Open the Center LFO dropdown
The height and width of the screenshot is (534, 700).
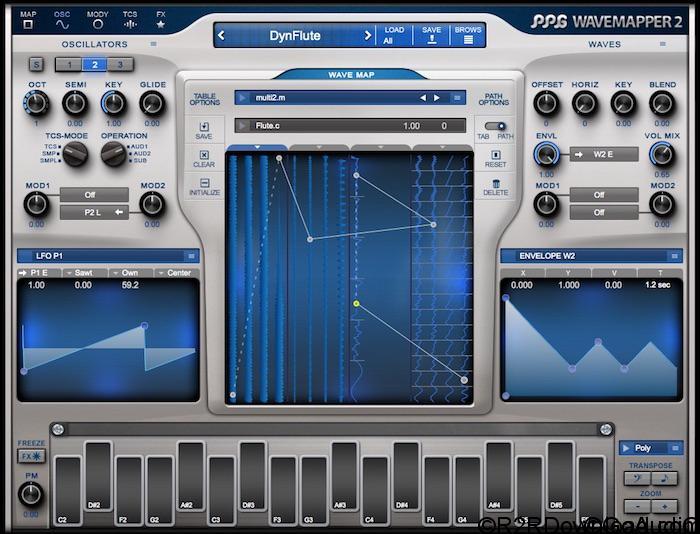pos(177,272)
